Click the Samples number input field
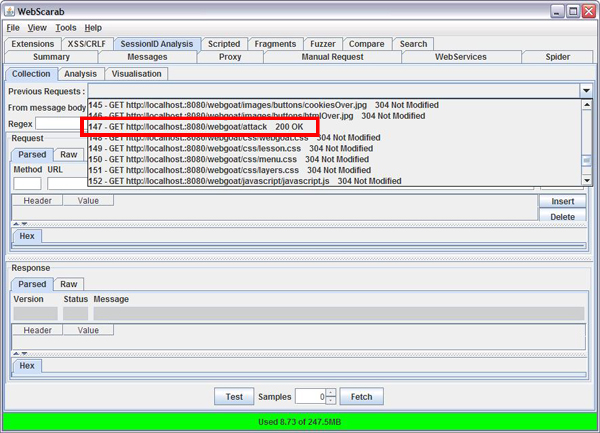Viewport: 600px width, 433px height. [308, 397]
